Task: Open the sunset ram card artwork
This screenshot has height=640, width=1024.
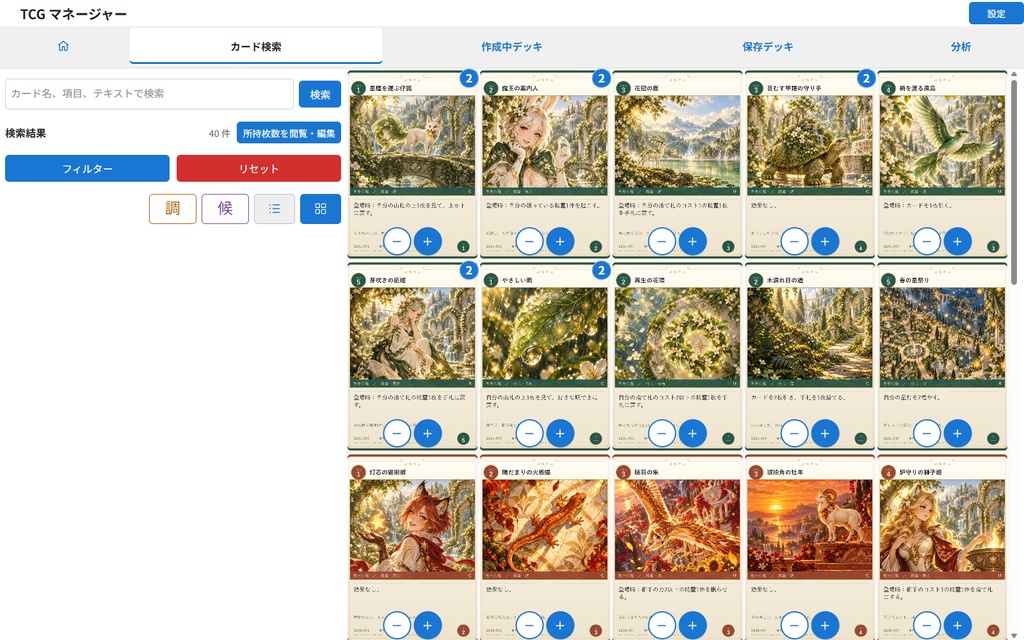Action: 810,526
